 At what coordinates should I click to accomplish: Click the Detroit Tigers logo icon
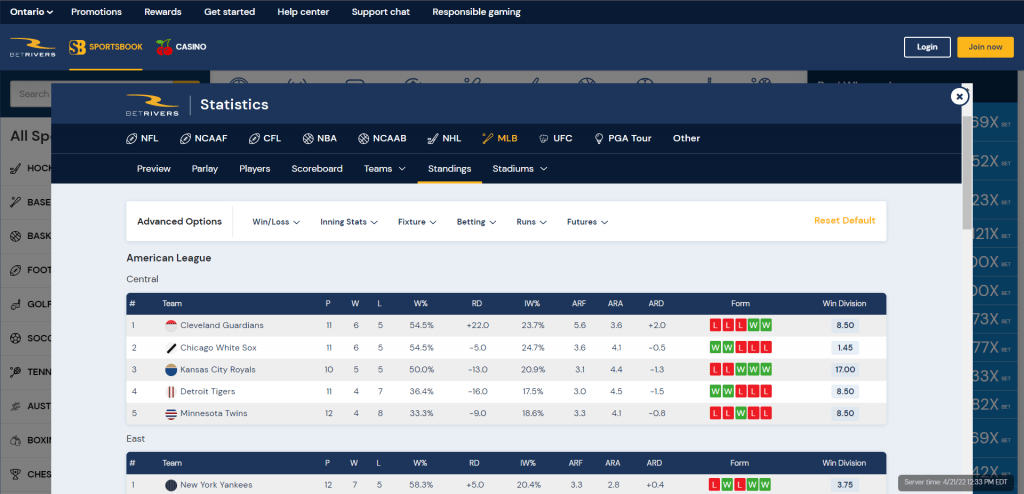(x=171, y=391)
